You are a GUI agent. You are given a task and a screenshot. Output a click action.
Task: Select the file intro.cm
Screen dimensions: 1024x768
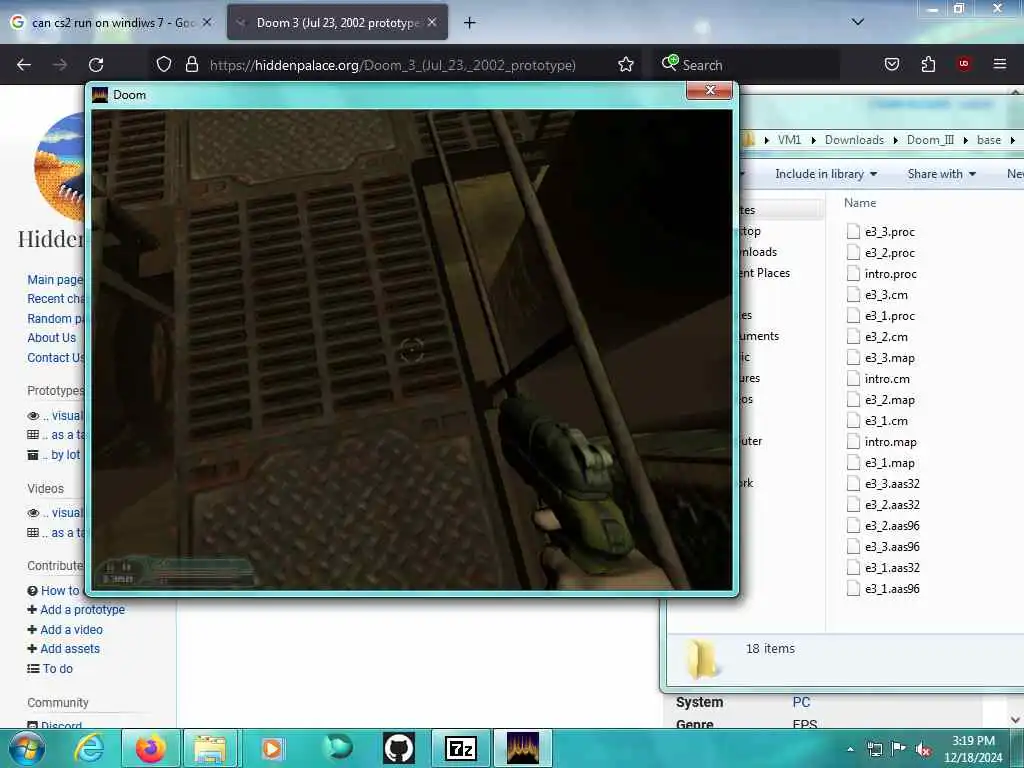[x=879, y=379]
